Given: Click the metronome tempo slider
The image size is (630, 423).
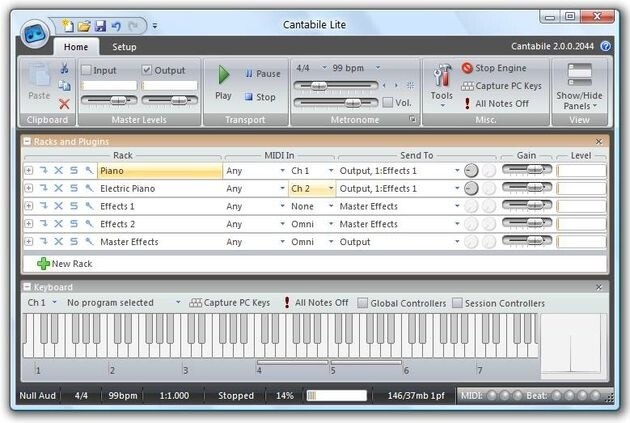Looking at the screenshot, I should (336, 86).
